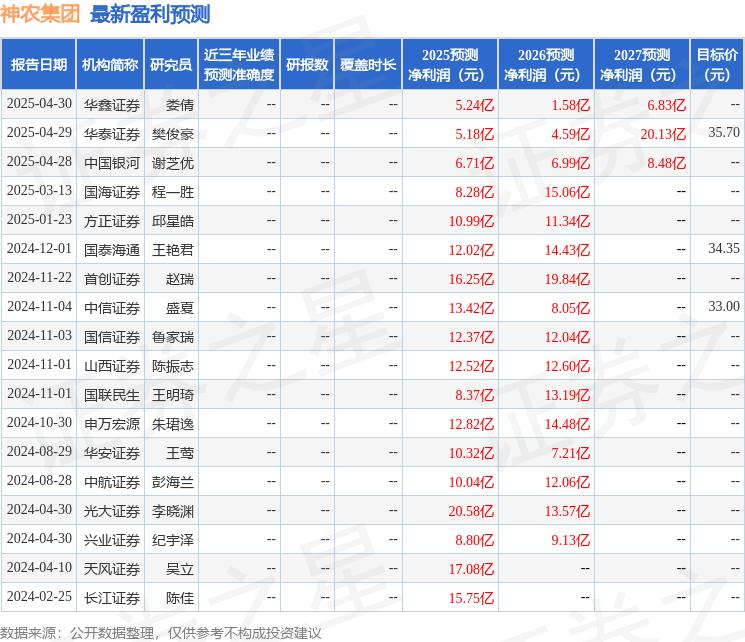745x642 pixels.
Task: Click analyst name 娄倩
Action: click(180, 105)
